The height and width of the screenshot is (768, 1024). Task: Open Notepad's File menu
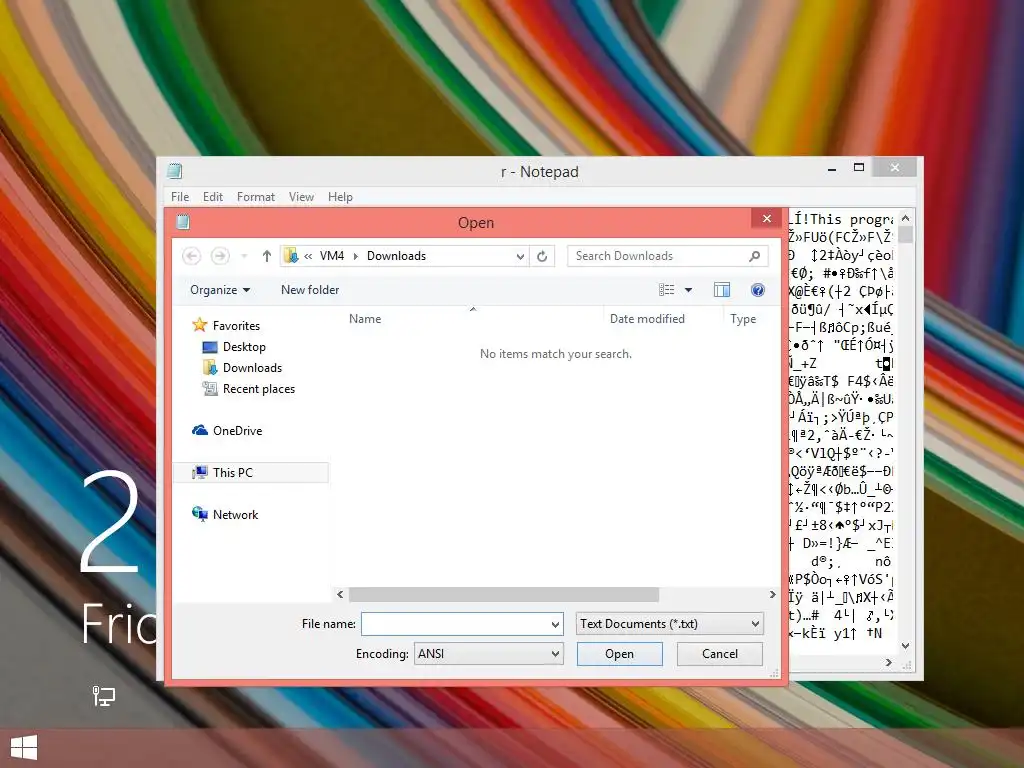click(180, 197)
